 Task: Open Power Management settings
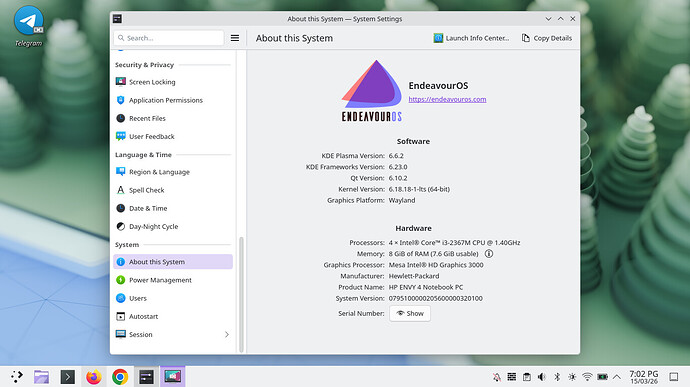172,280
